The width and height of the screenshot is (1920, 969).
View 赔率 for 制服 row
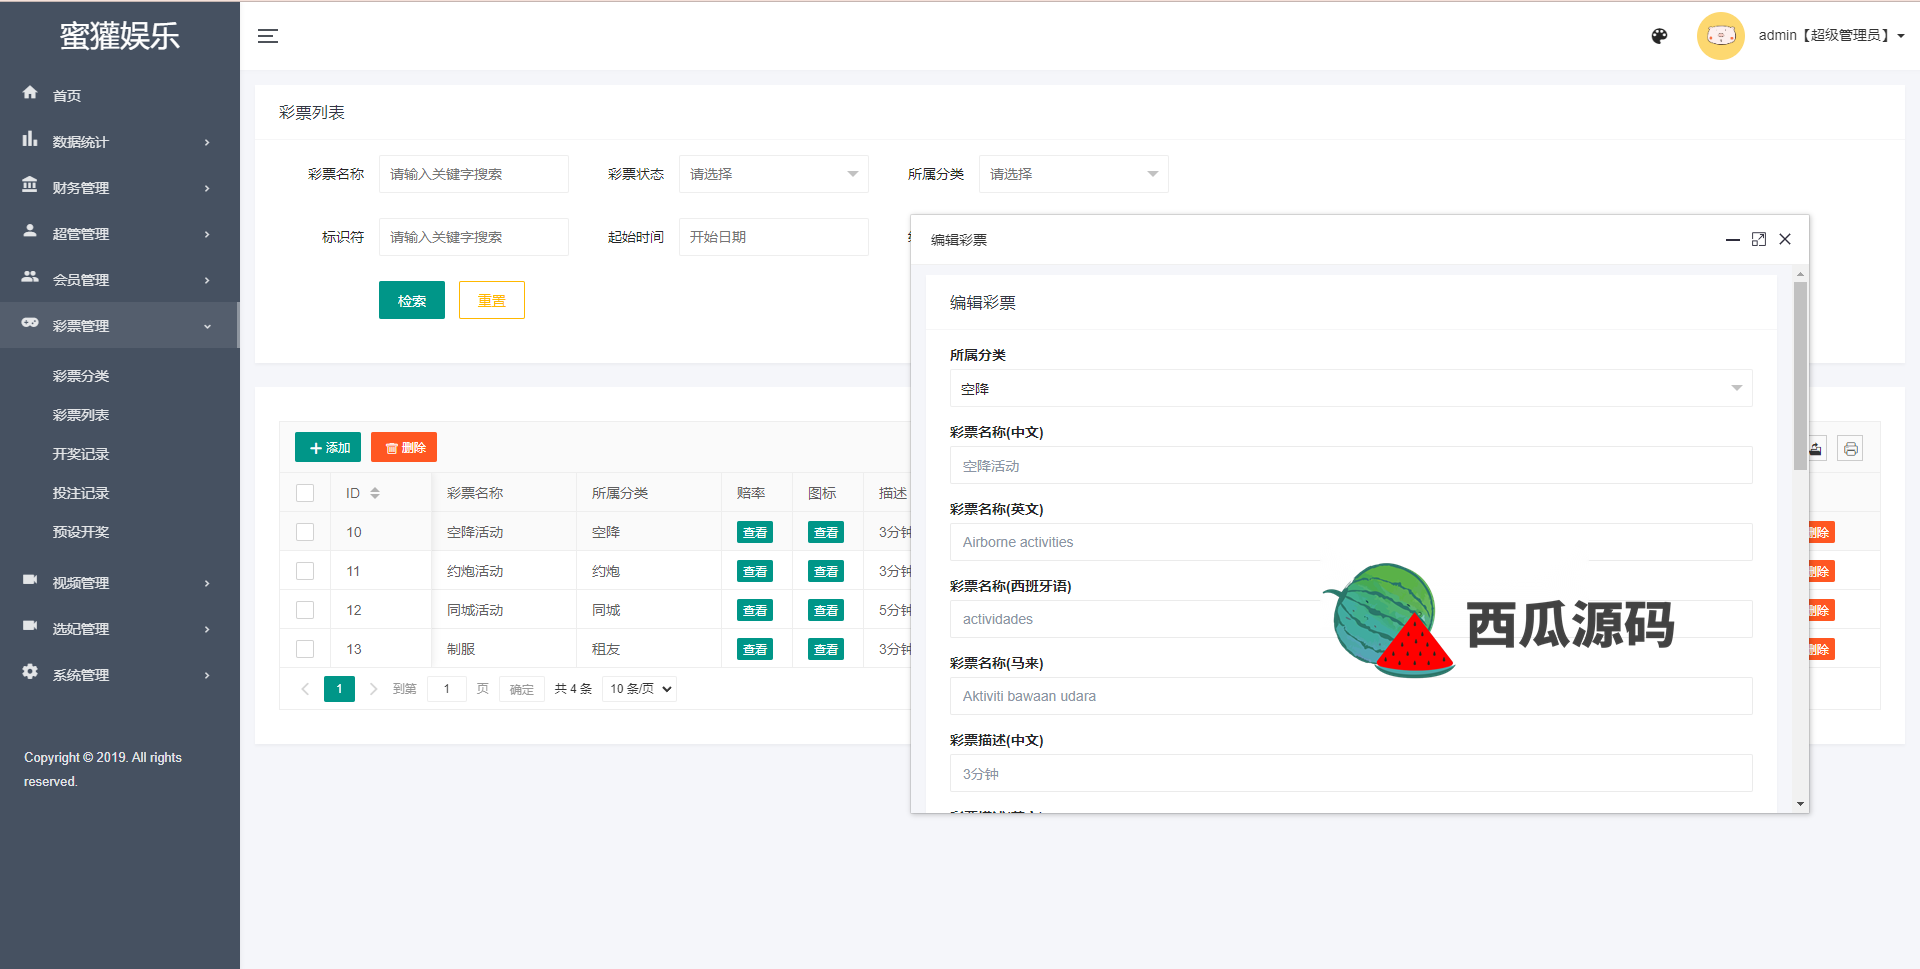[x=755, y=649]
